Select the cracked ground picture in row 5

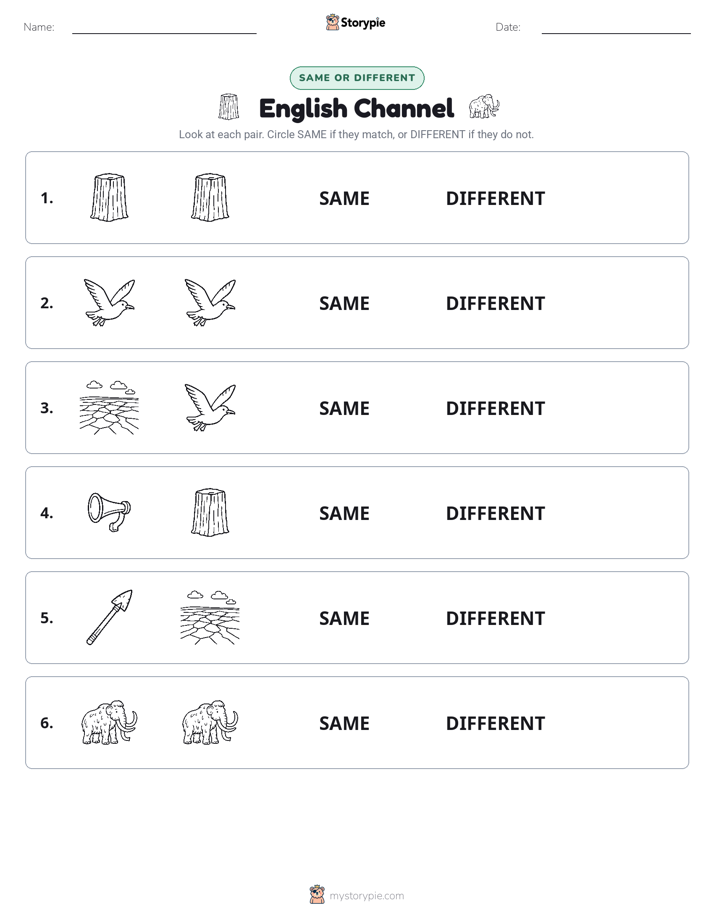pos(210,617)
